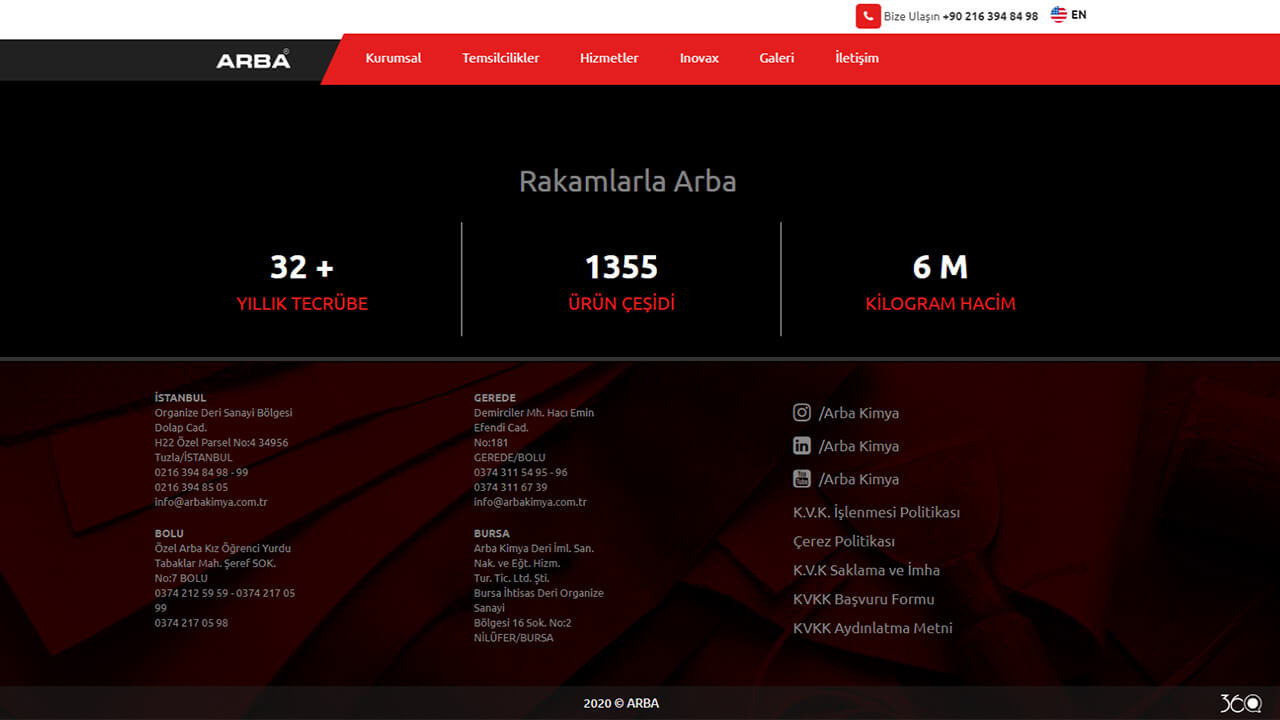Click the Bize Ulaşın label
Image resolution: width=1280 pixels, height=720 pixels.
(x=911, y=16)
